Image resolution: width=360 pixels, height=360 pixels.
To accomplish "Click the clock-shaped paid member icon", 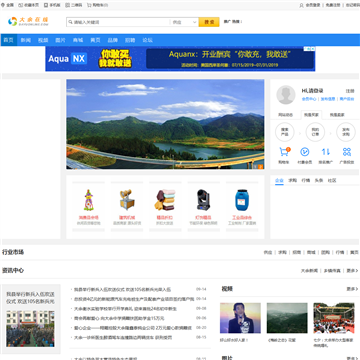I will tap(304, 152).
